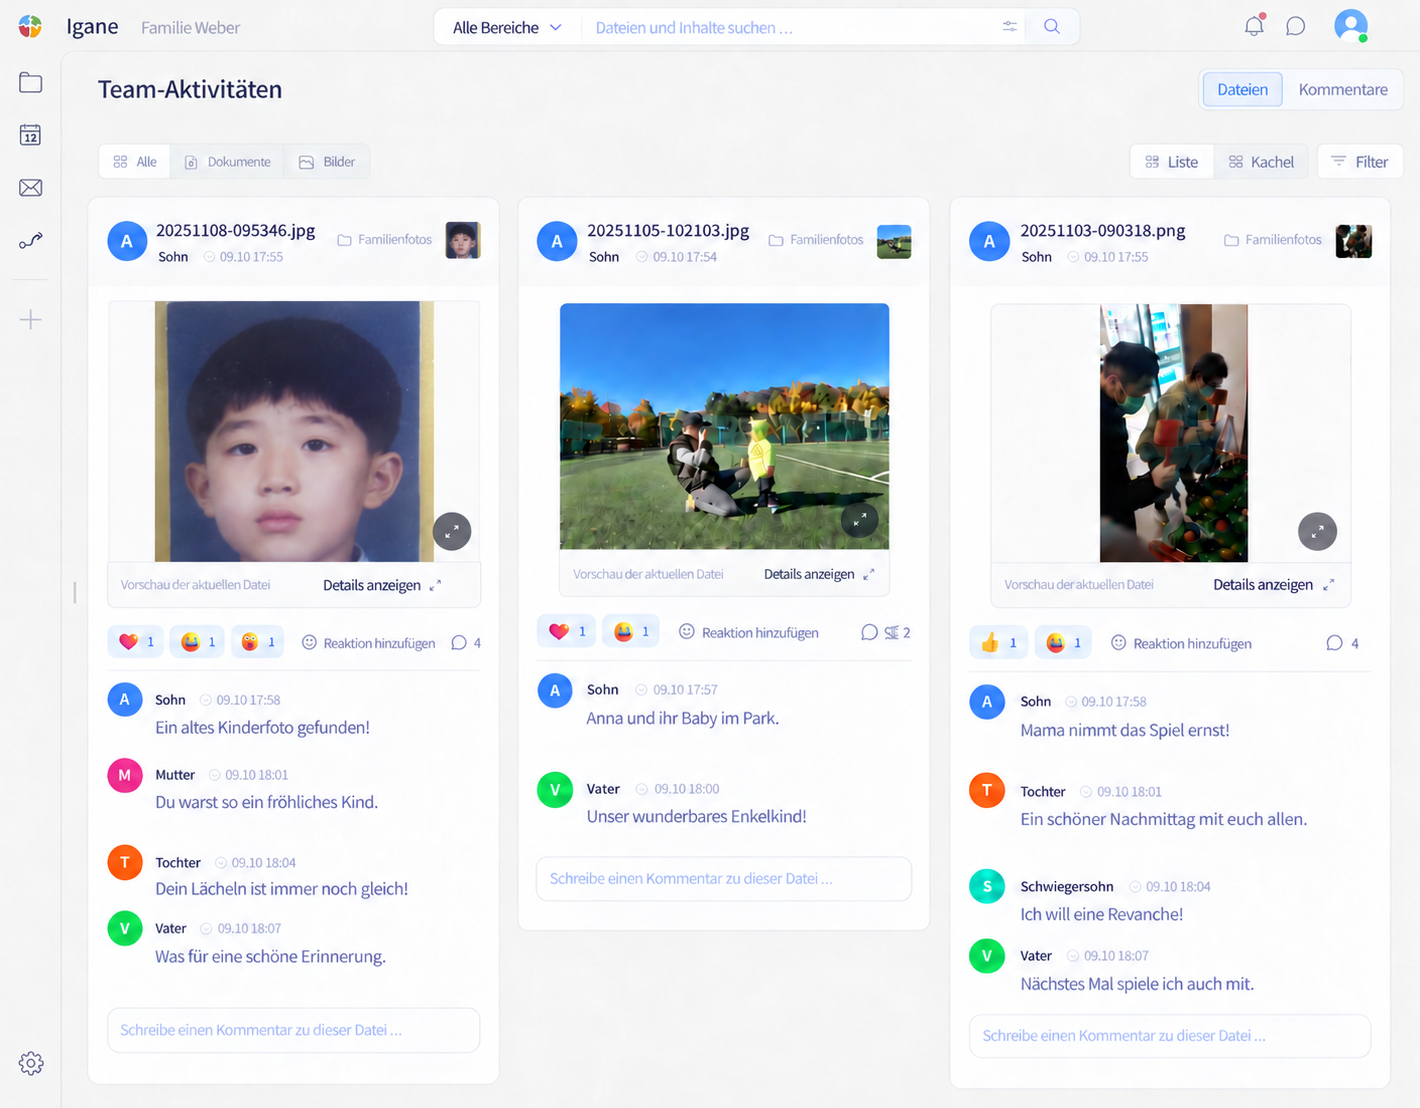This screenshot has height=1108, width=1420.
Task: Open the mail envelope sidebar icon
Action: [x=31, y=188]
